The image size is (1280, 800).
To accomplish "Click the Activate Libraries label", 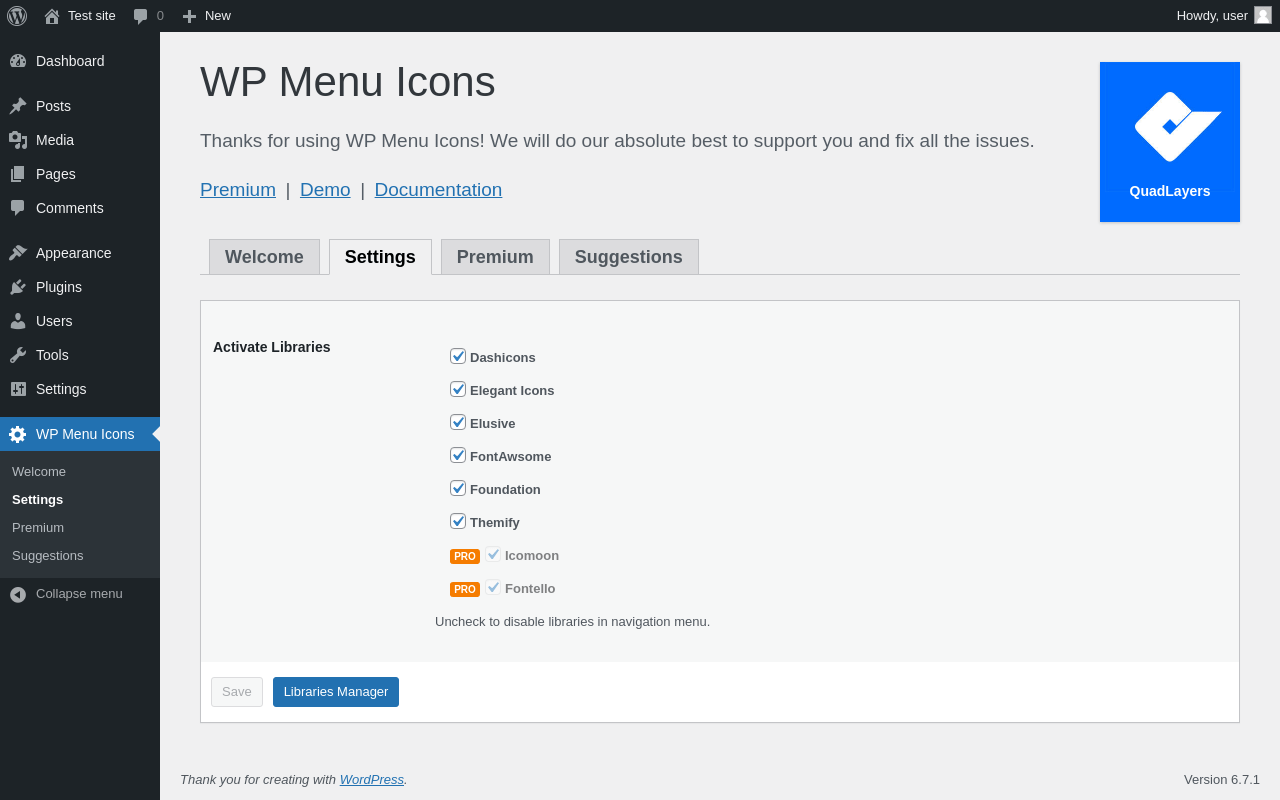I will pos(272,347).
